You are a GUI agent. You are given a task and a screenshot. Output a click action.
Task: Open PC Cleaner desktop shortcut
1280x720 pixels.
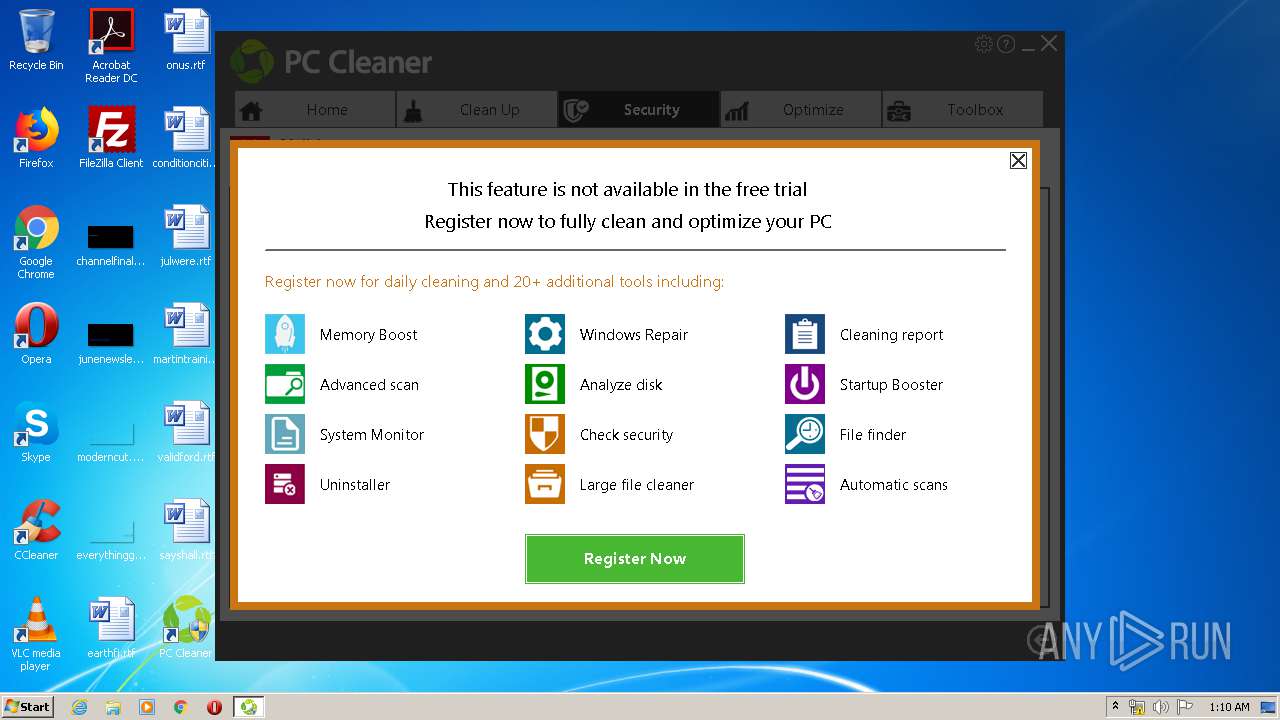(x=186, y=628)
